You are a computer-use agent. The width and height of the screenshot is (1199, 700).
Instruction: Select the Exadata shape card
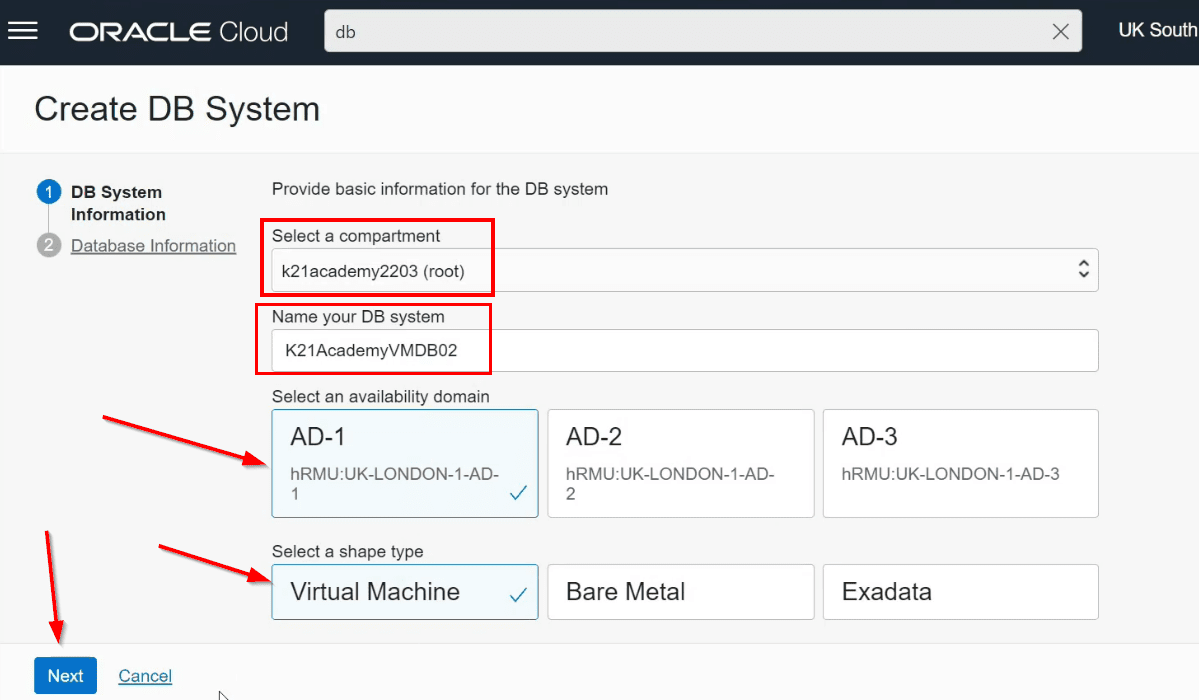coord(960,591)
